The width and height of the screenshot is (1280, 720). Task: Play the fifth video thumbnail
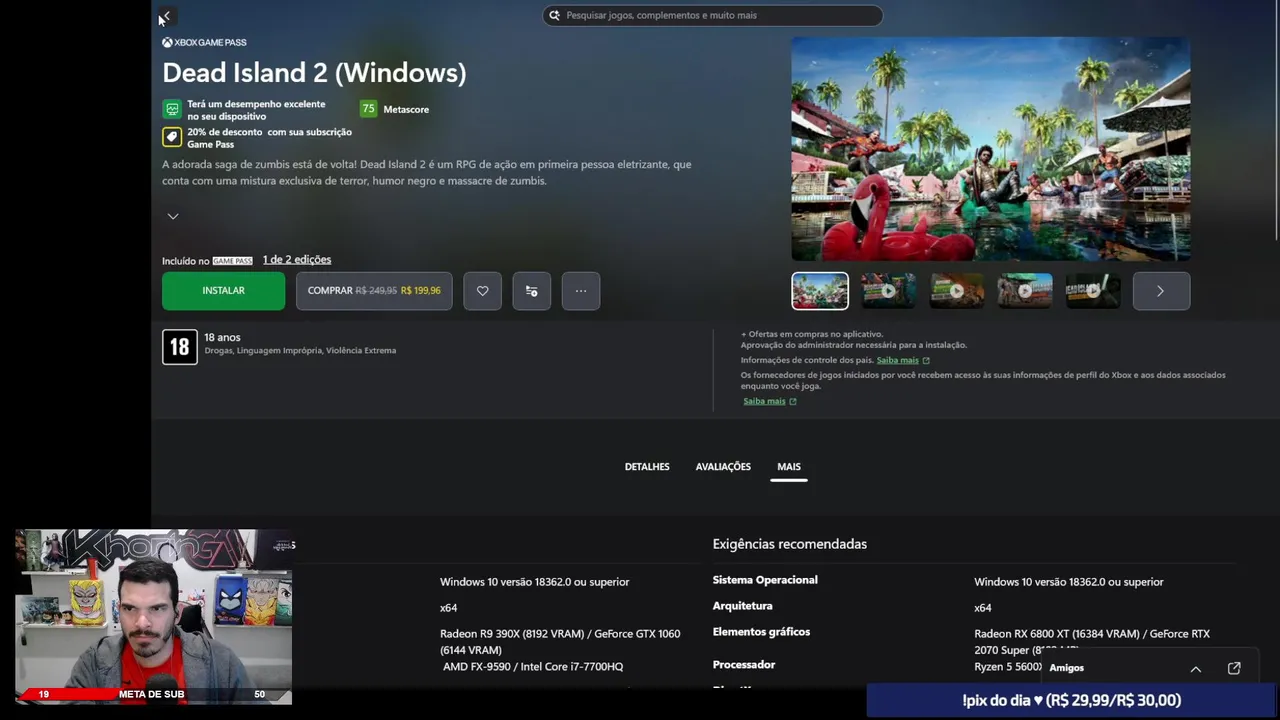point(1093,291)
